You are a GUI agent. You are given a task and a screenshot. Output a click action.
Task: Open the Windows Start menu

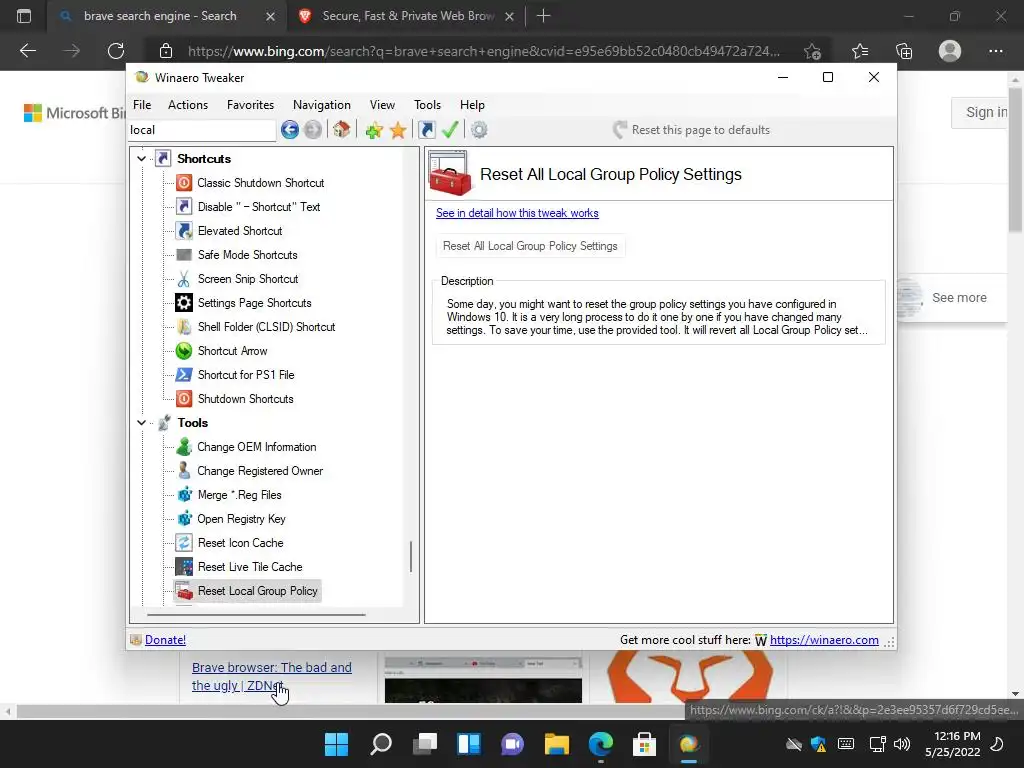[337, 744]
